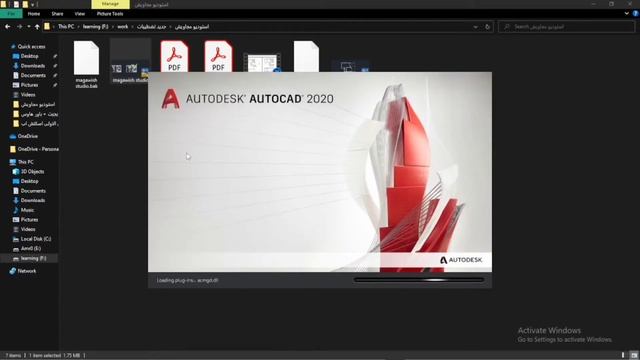Image resolution: width=640 pixels, height=360 pixels.
Task: Click This PC in the breadcrumb
Action: click(66, 27)
